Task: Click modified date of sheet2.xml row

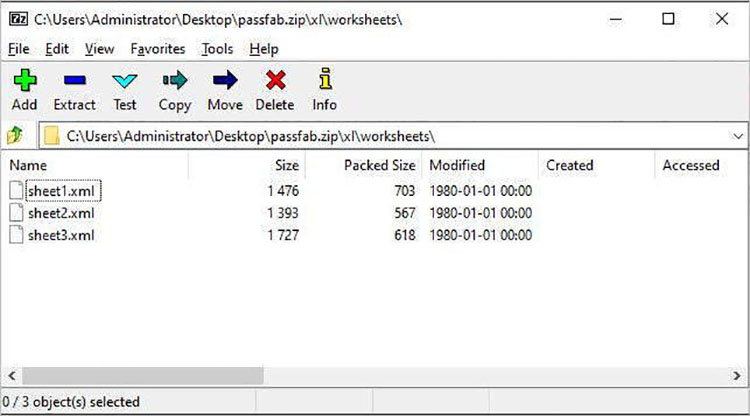Action: (x=481, y=213)
